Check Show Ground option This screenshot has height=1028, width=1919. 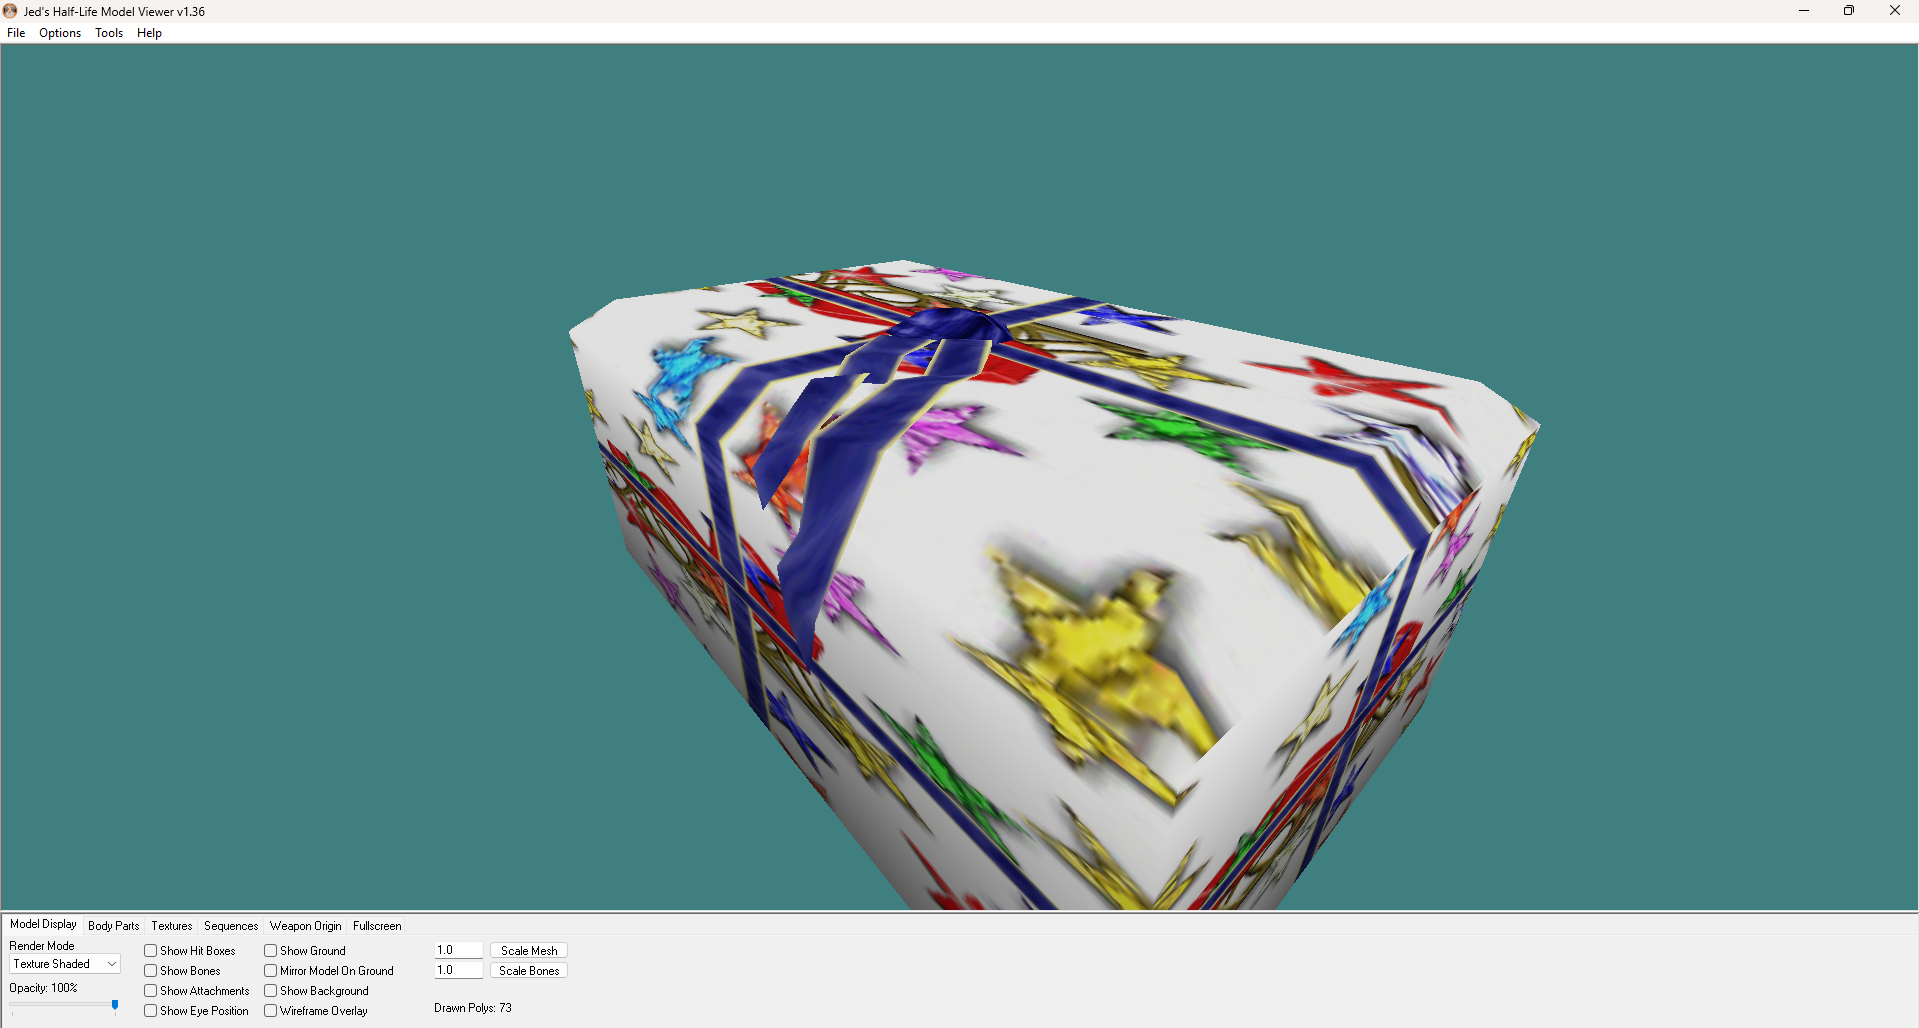coord(271,951)
